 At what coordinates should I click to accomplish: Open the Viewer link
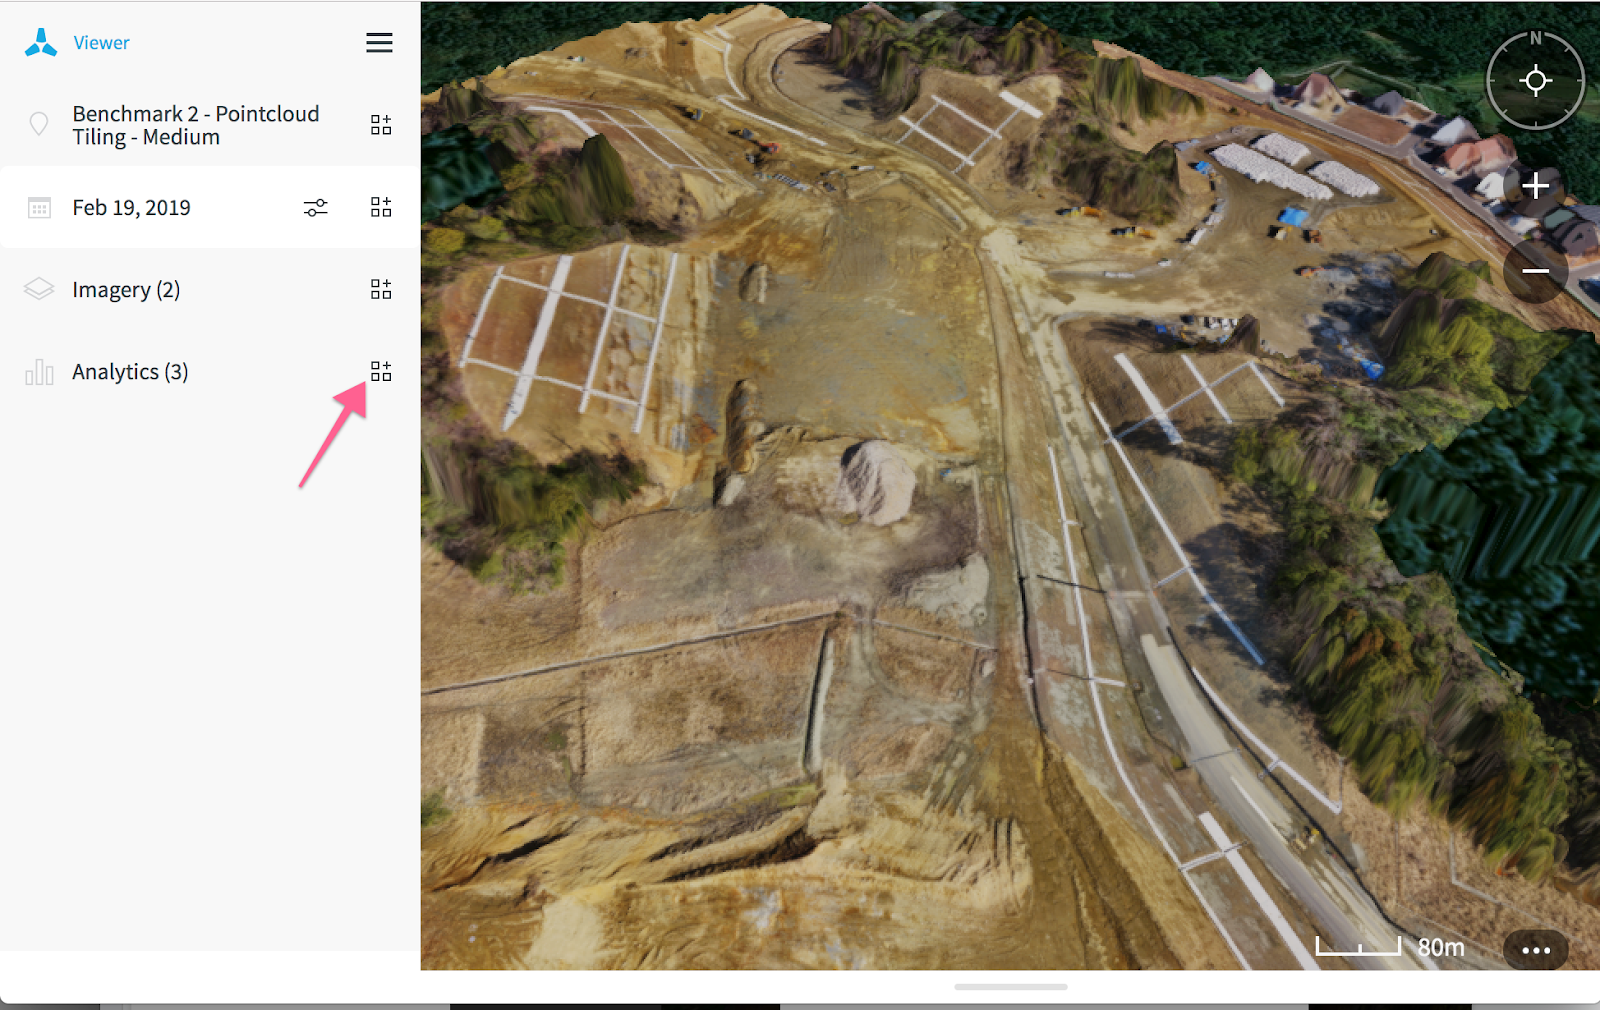click(x=101, y=43)
